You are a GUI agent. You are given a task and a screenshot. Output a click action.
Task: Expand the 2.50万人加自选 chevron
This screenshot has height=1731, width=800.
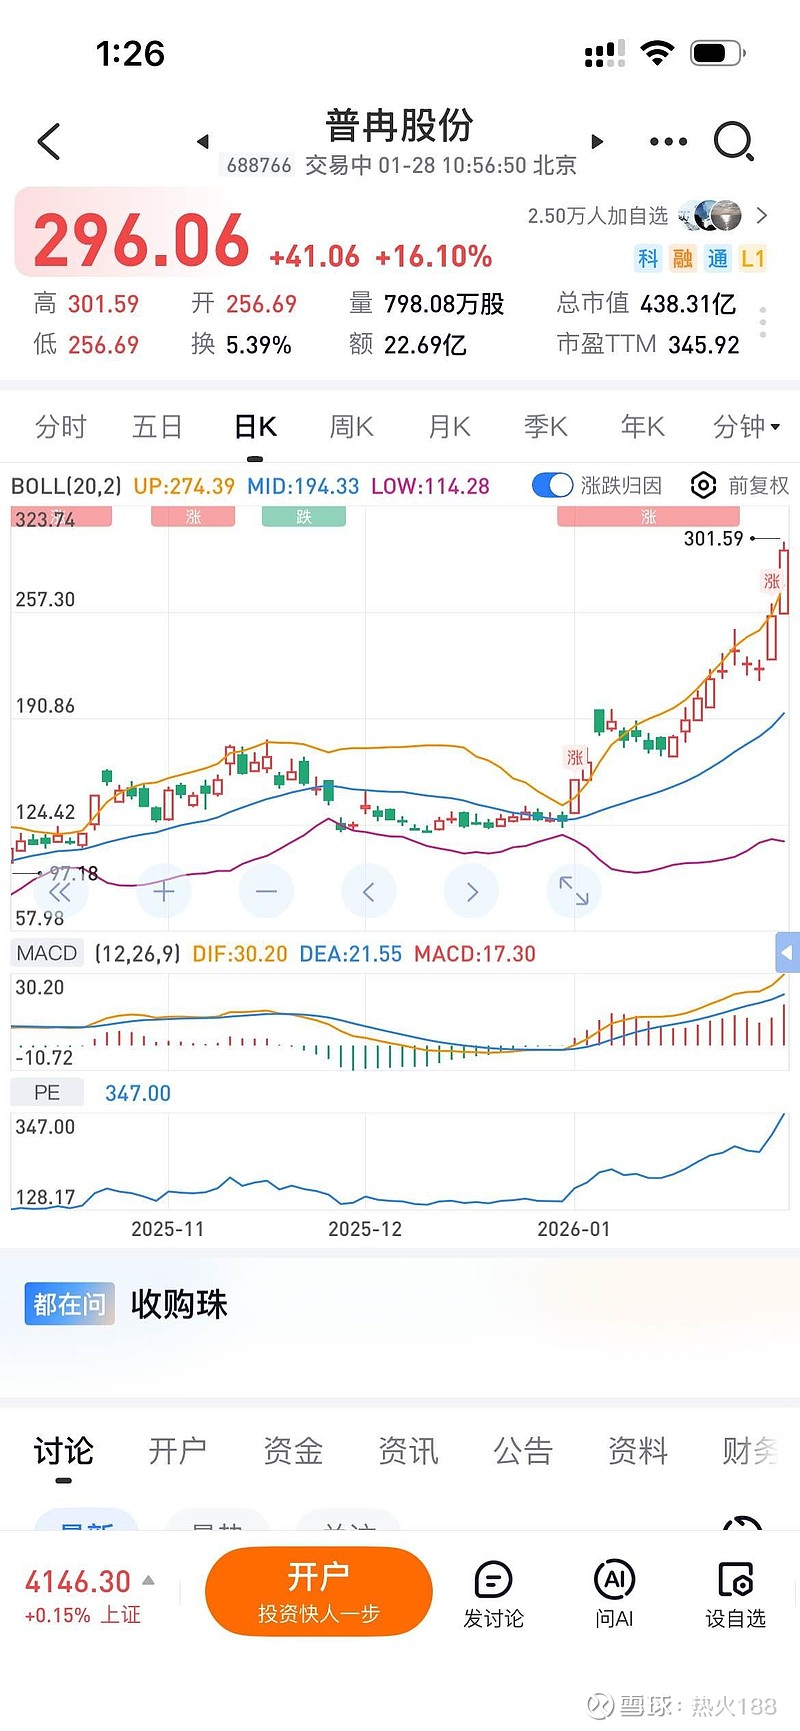click(762, 215)
